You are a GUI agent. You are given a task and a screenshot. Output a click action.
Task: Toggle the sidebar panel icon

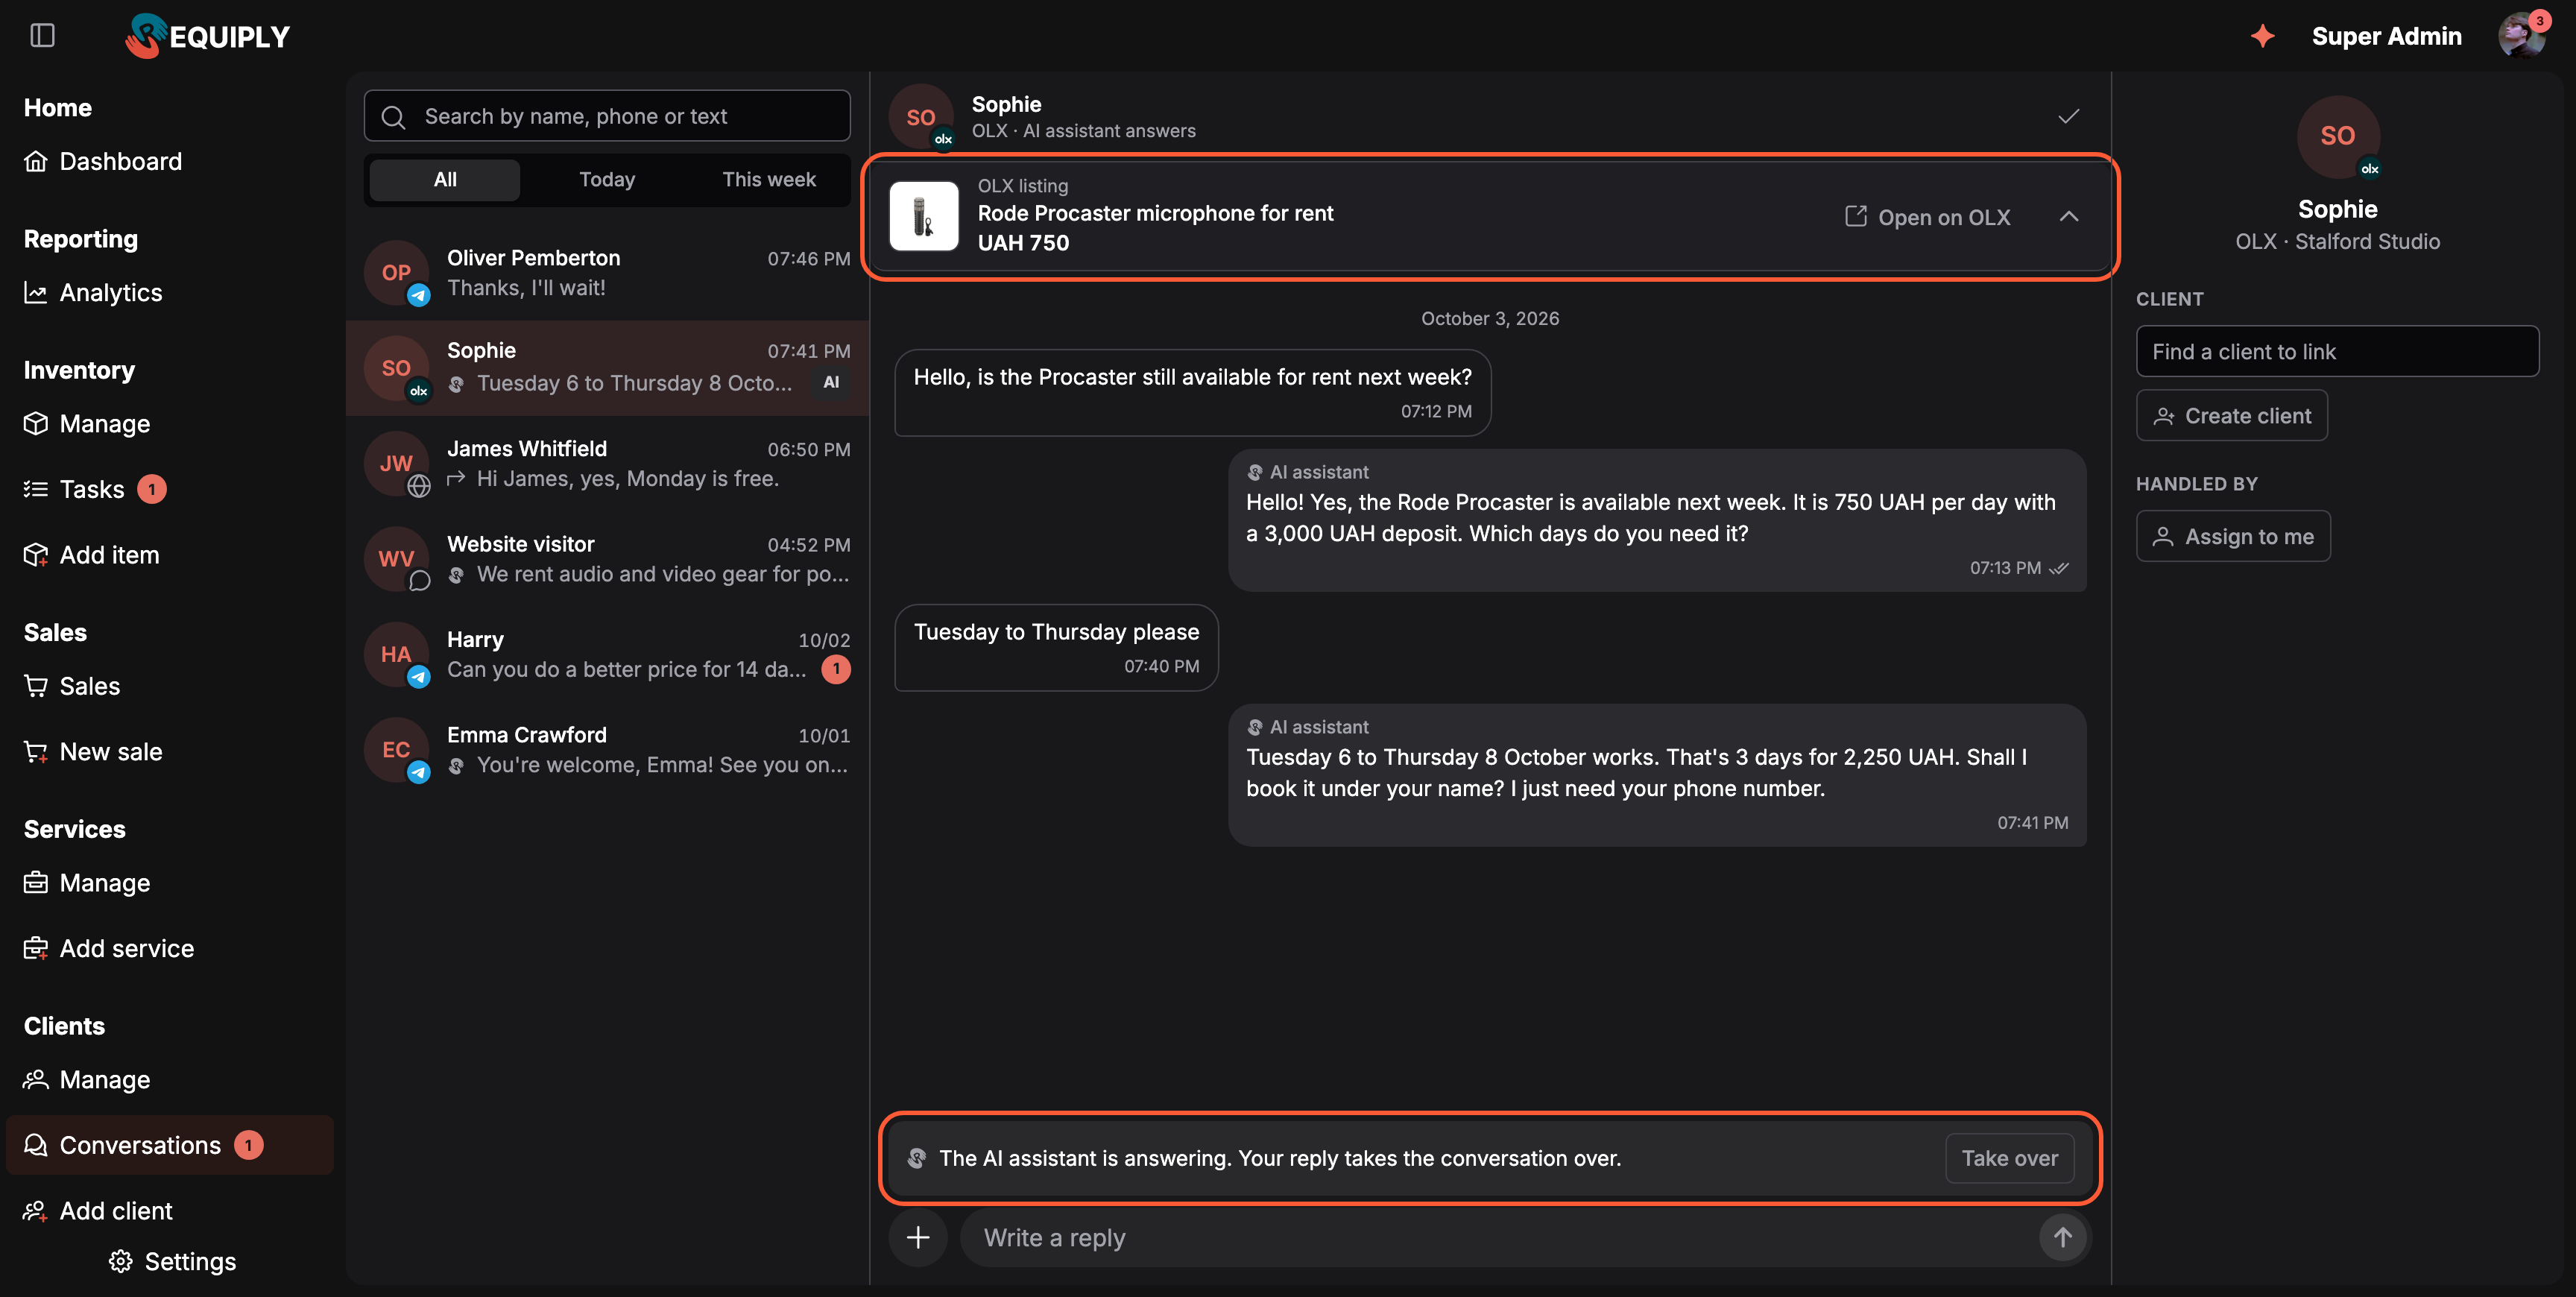42,36
